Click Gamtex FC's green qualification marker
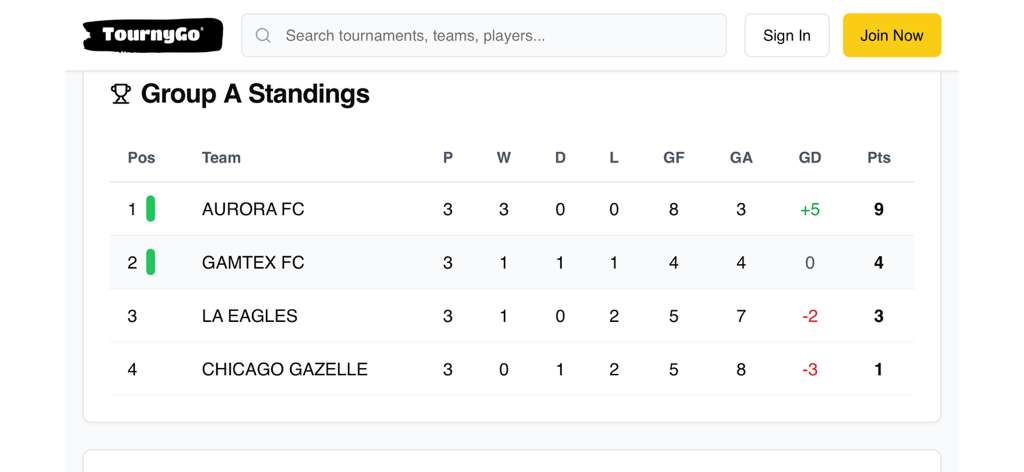Viewport: 1024px width, 472px height. (x=151, y=262)
